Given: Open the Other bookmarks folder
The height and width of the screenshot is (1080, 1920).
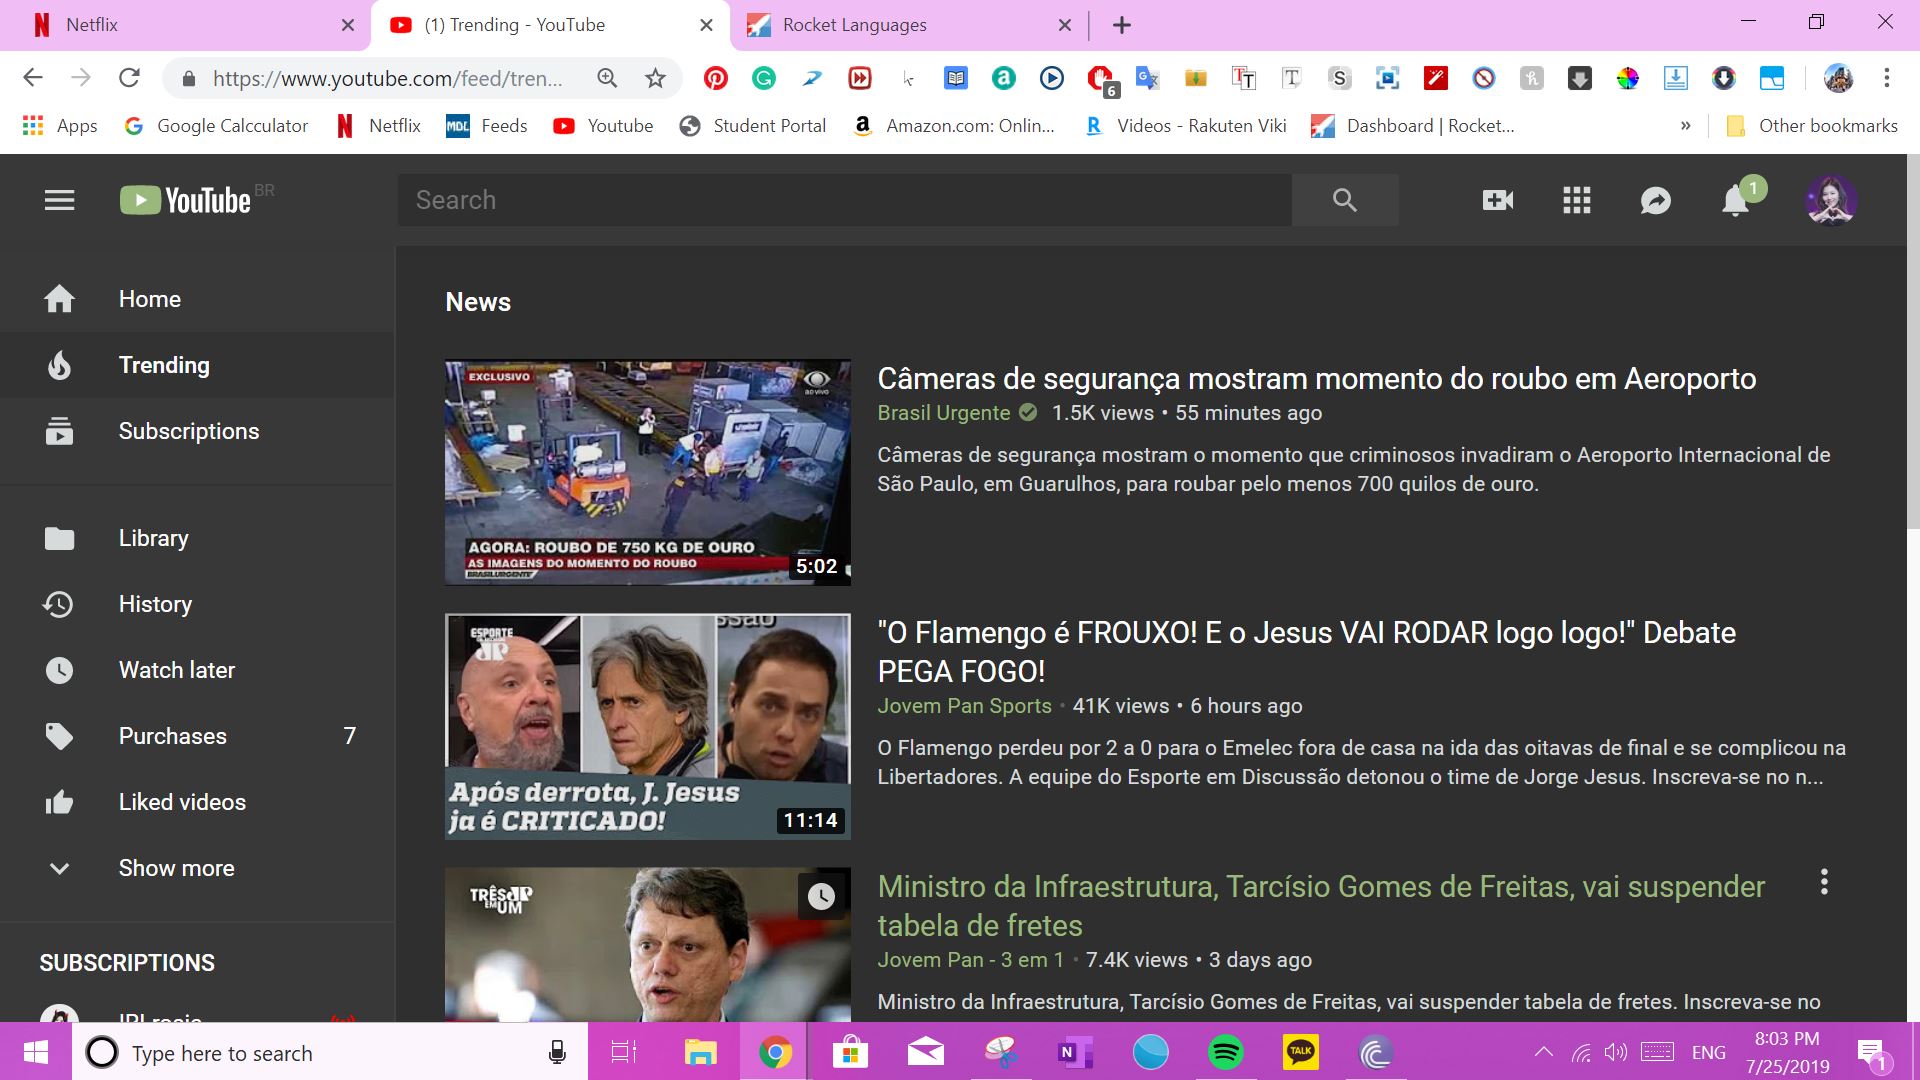Looking at the screenshot, I should (x=1812, y=126).
